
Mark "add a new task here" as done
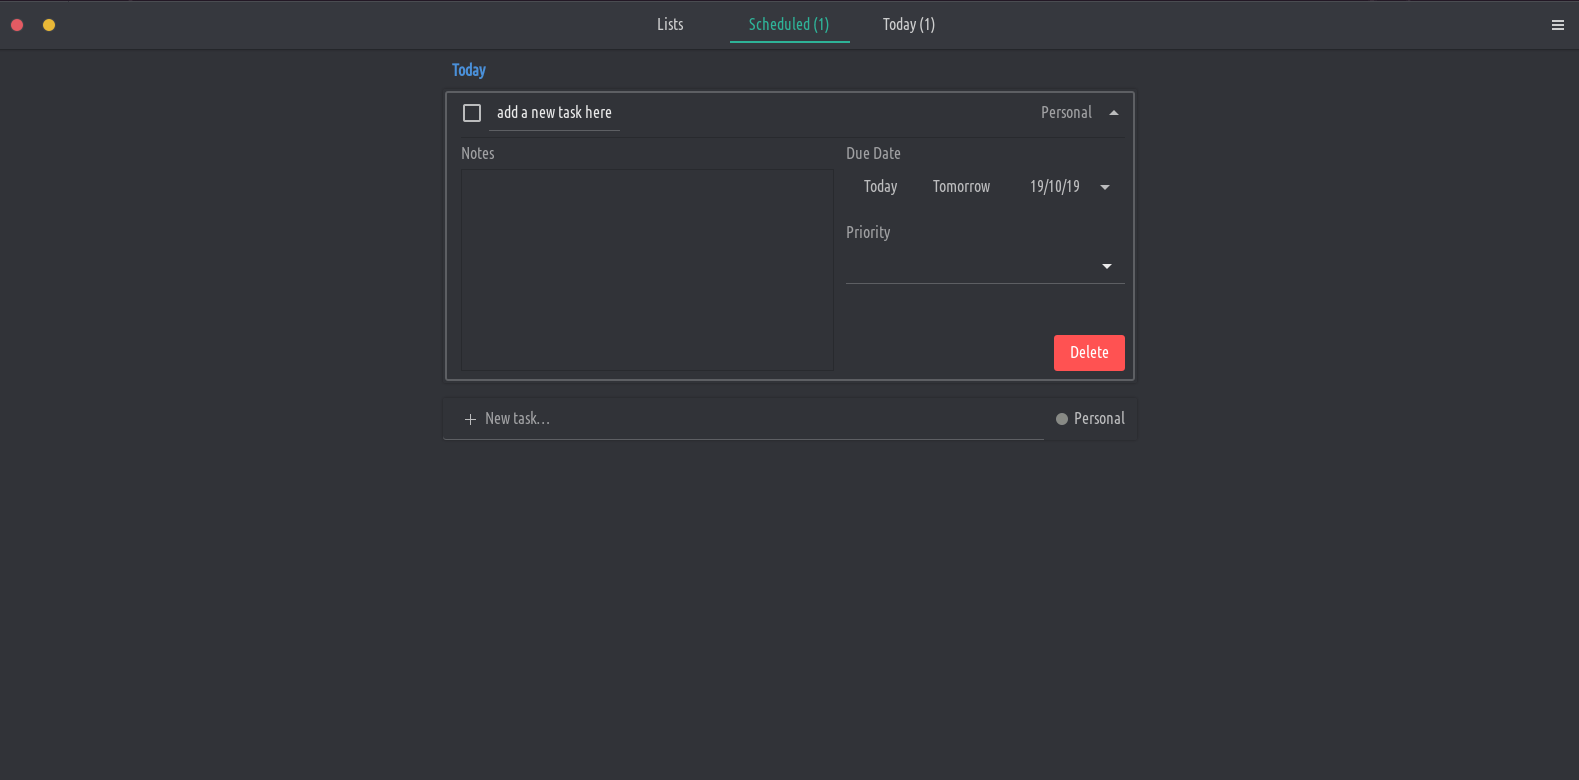(472, 113)
